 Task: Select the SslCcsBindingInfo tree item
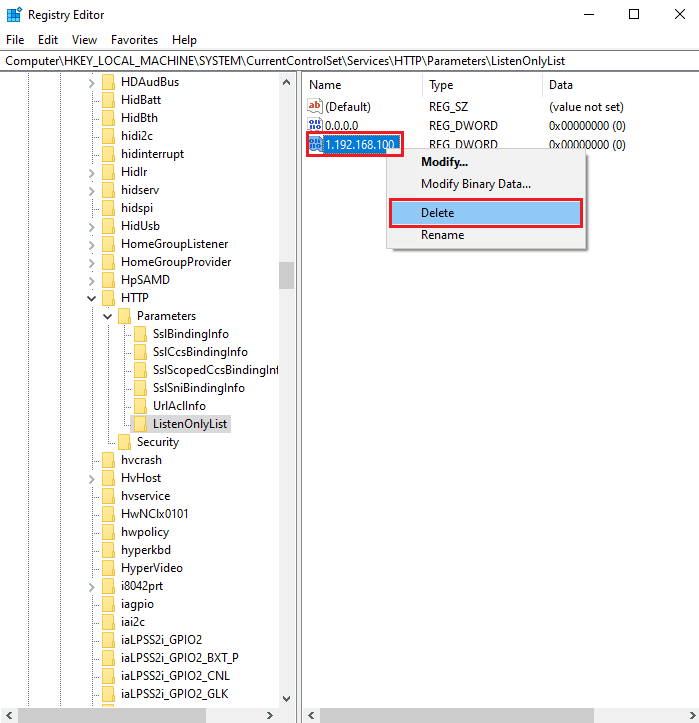(200, 352)
